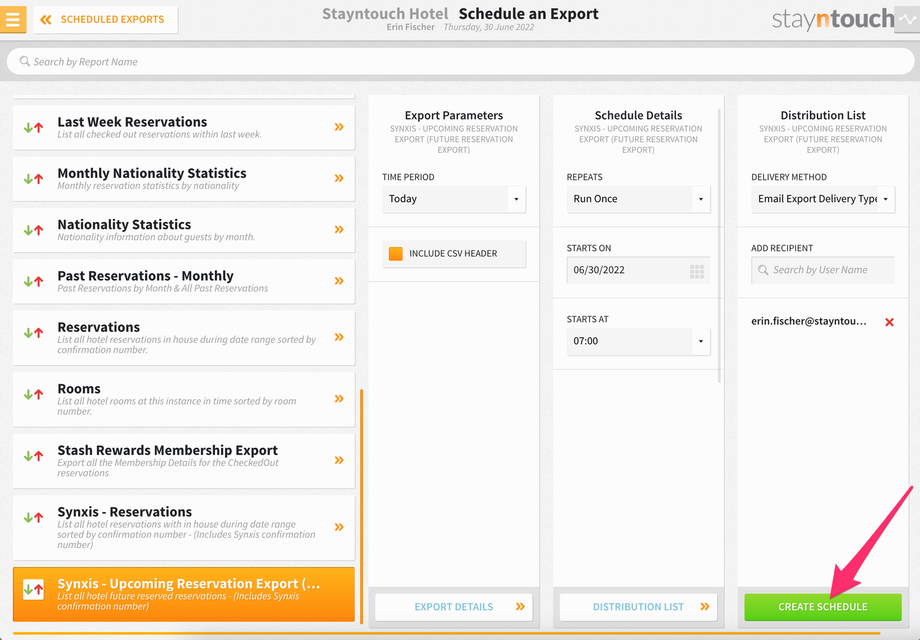Click export arrows icon for Synxis - Reservations
920x640 pixels.
(x=33, y=517)
